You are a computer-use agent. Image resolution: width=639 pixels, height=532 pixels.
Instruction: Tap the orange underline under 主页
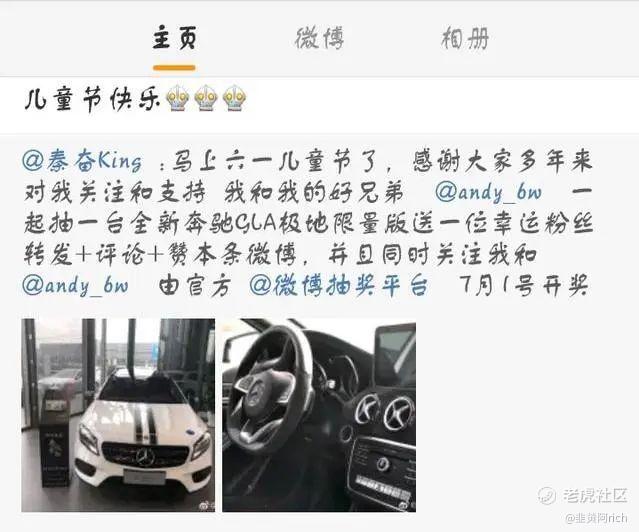pyautogui.click(x=174, y=68)
